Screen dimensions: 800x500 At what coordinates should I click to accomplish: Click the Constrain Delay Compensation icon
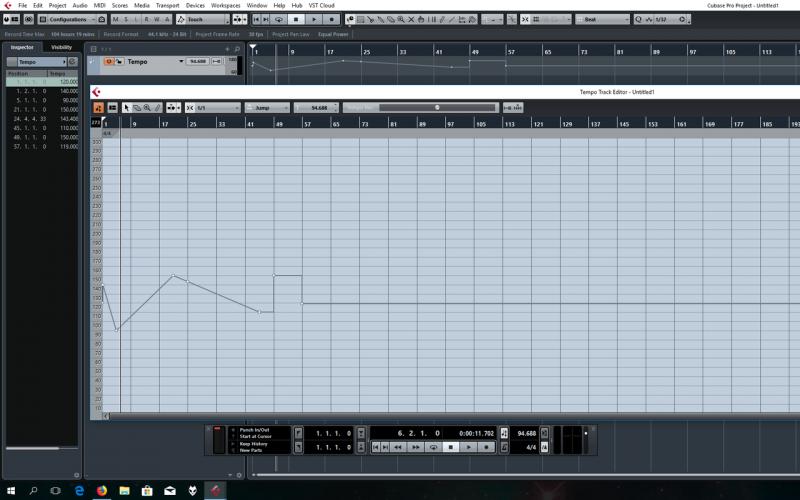pyautogui.click(x=29, y=19)
